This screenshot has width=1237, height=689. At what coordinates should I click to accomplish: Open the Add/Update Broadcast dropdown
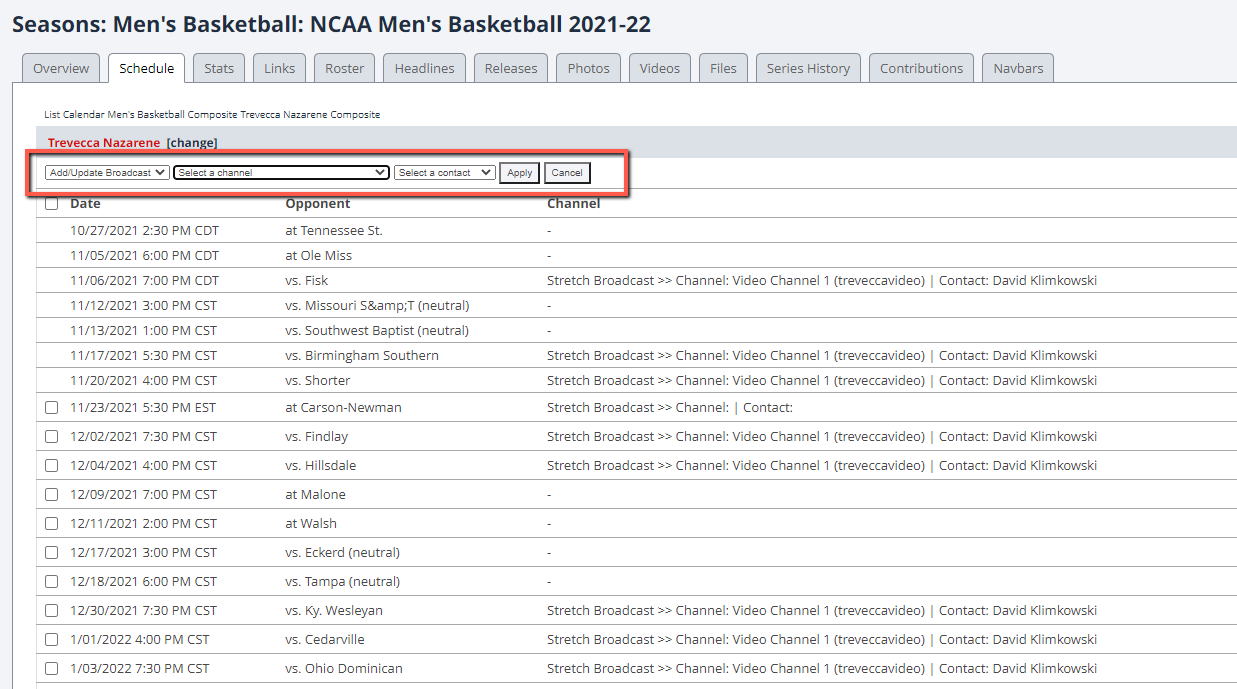pyautogui.click(x=107, y=173)
